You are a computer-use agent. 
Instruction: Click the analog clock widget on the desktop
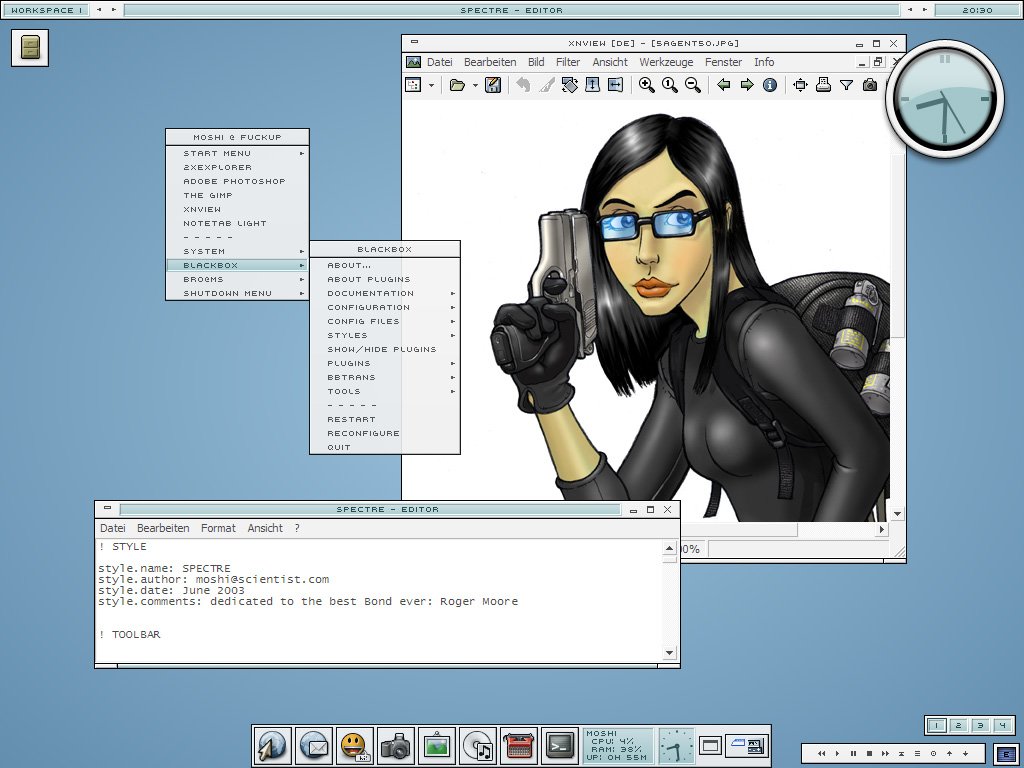pos(944,99)
